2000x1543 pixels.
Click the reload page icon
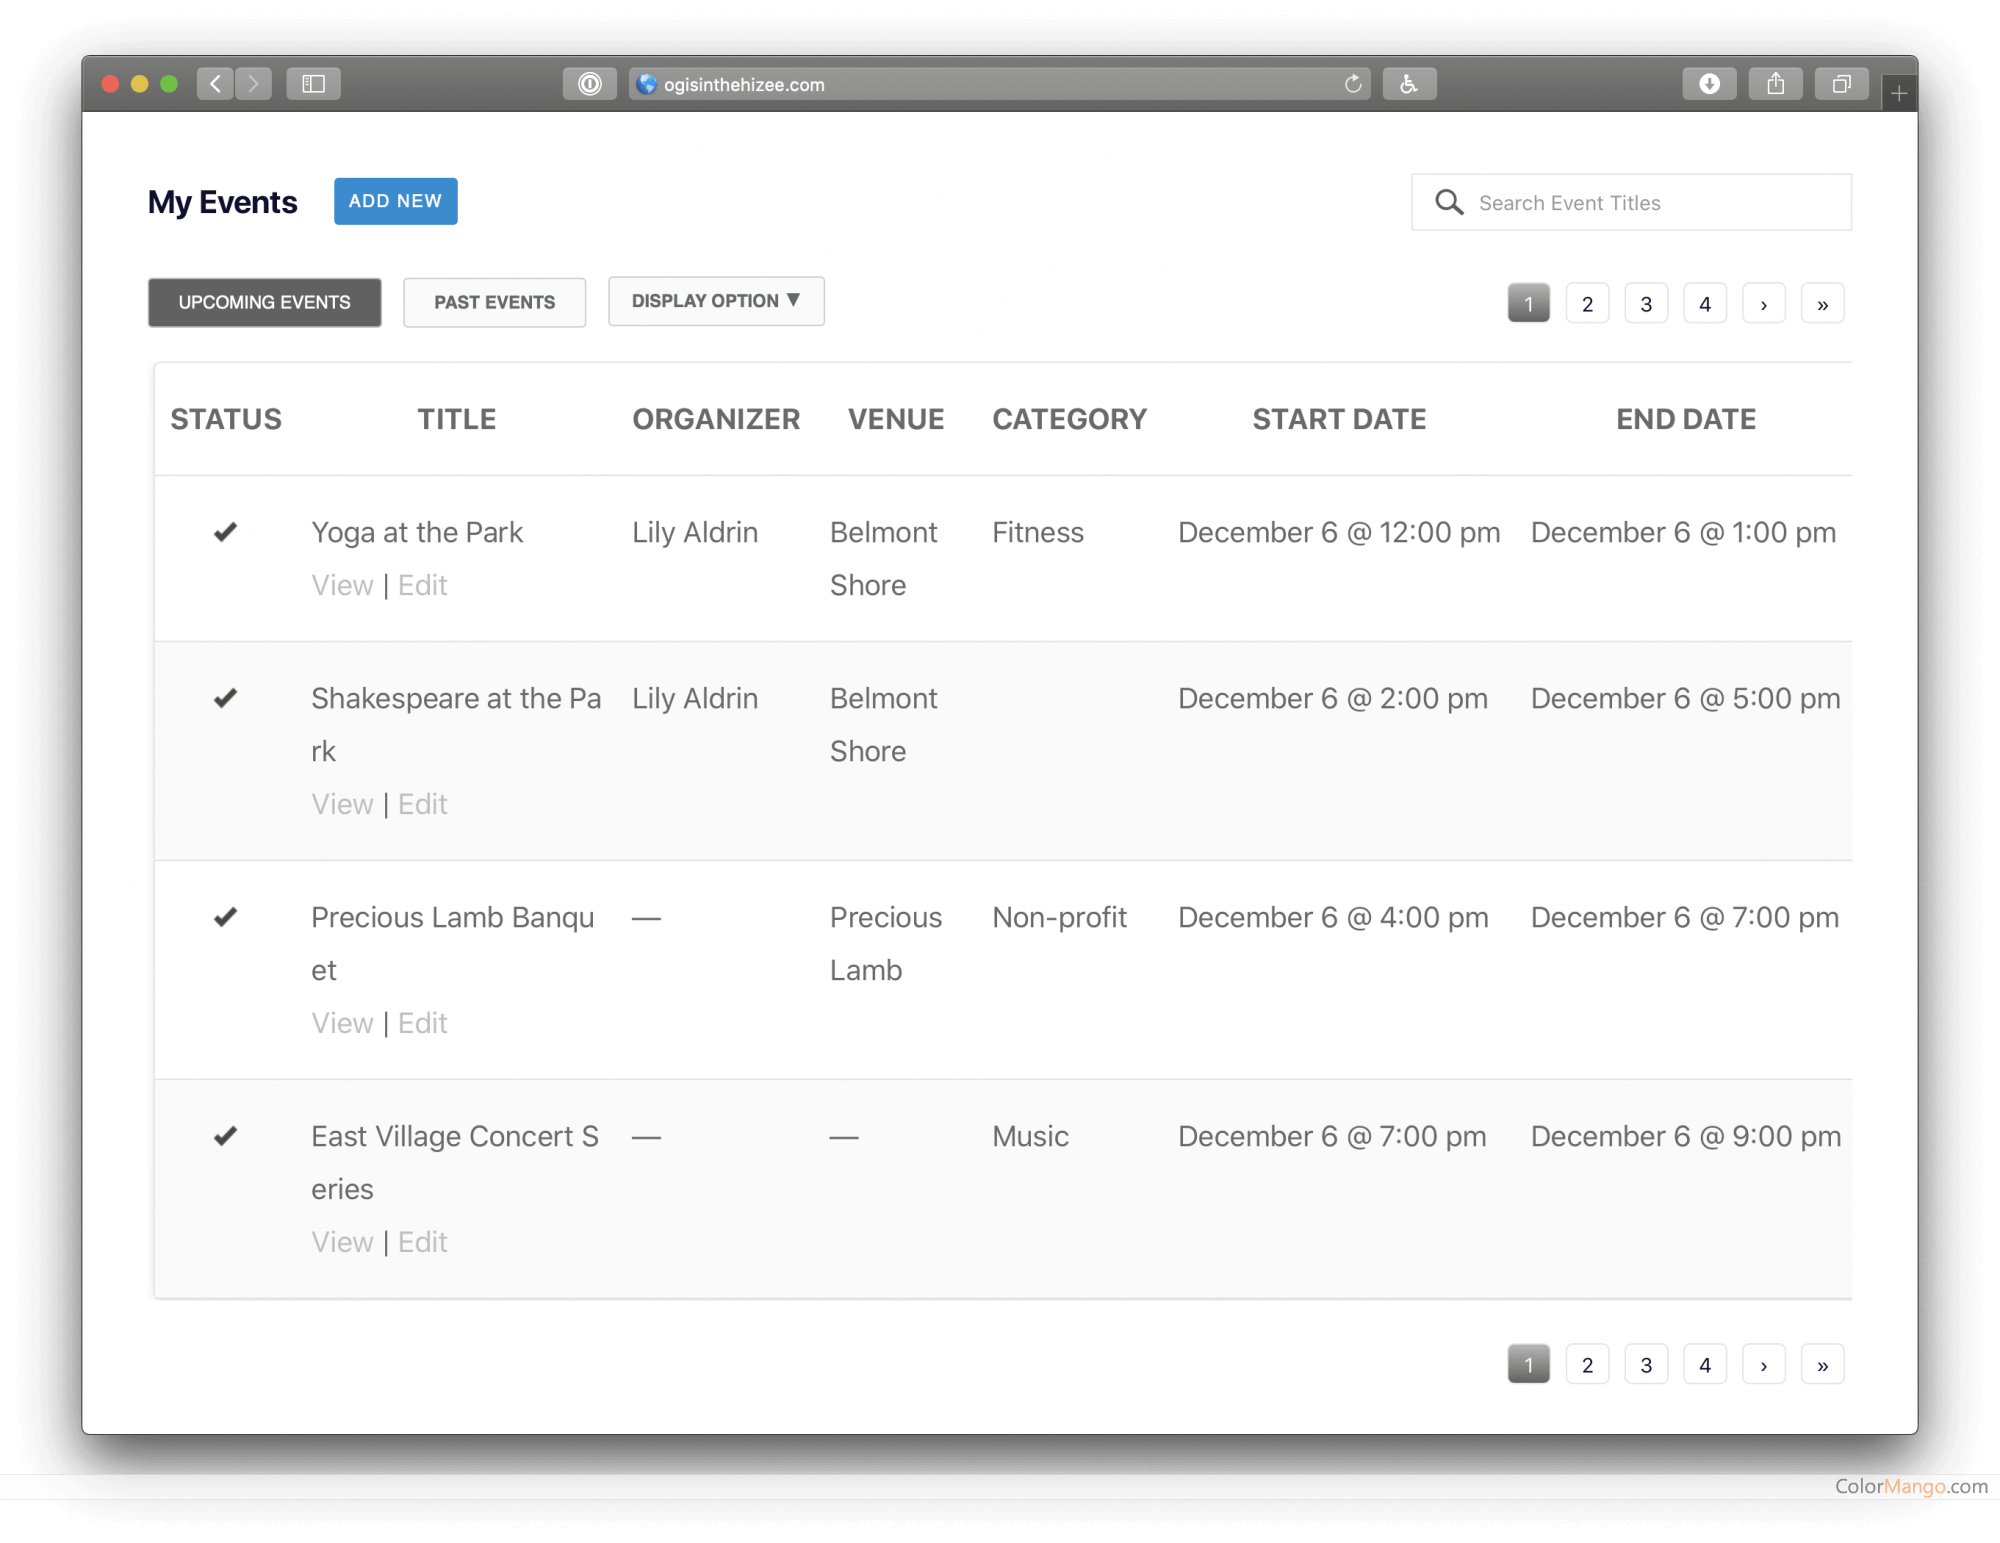coord(1353,84)
